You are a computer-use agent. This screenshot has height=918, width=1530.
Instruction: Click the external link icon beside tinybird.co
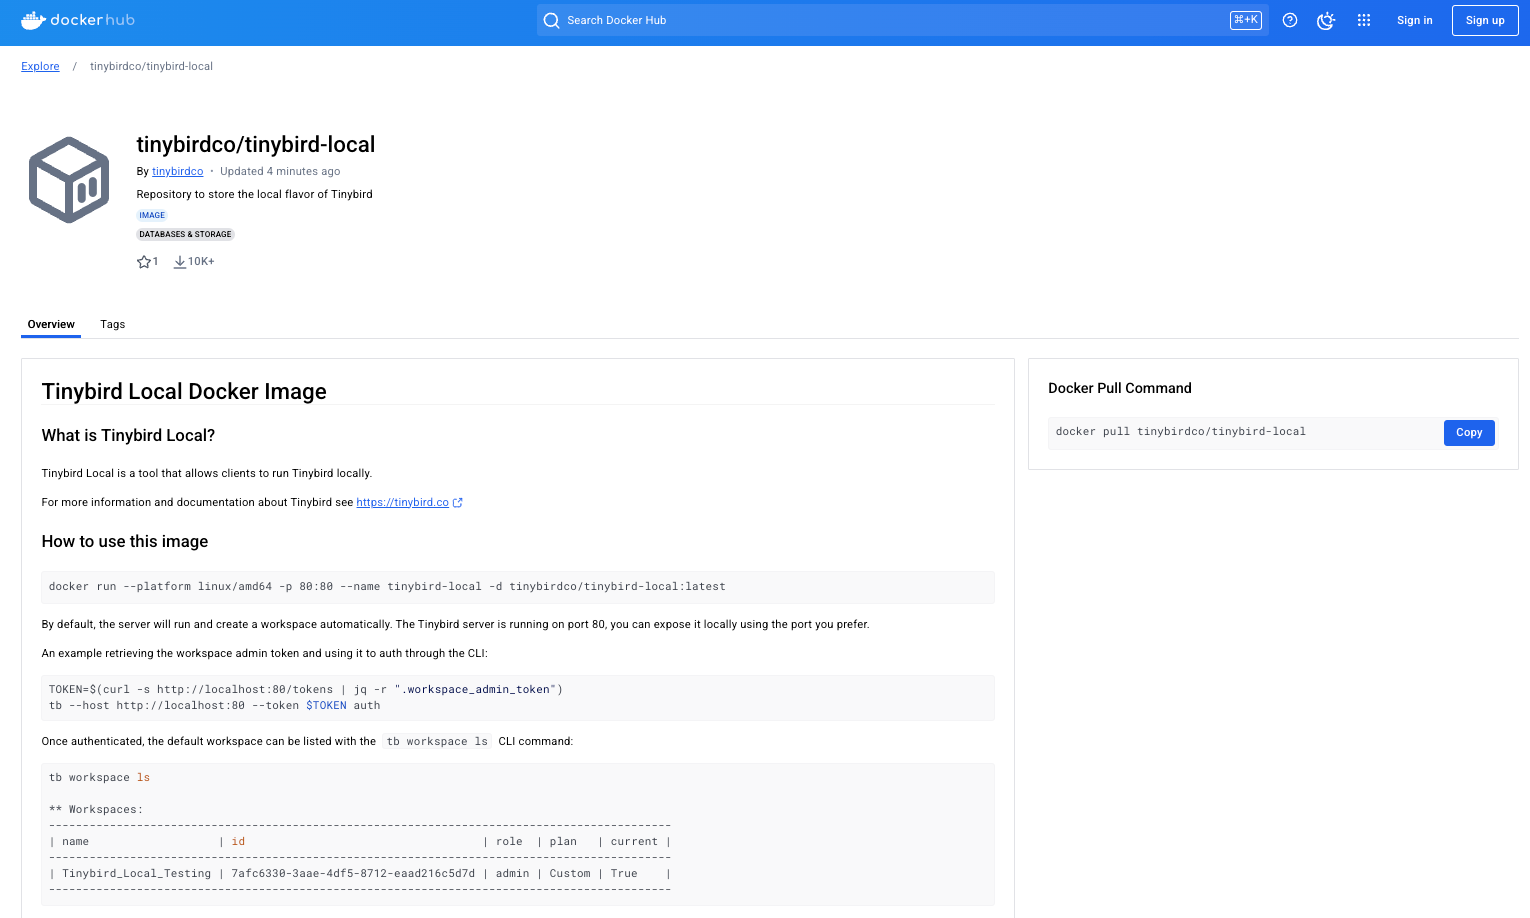tap(458, 502)
